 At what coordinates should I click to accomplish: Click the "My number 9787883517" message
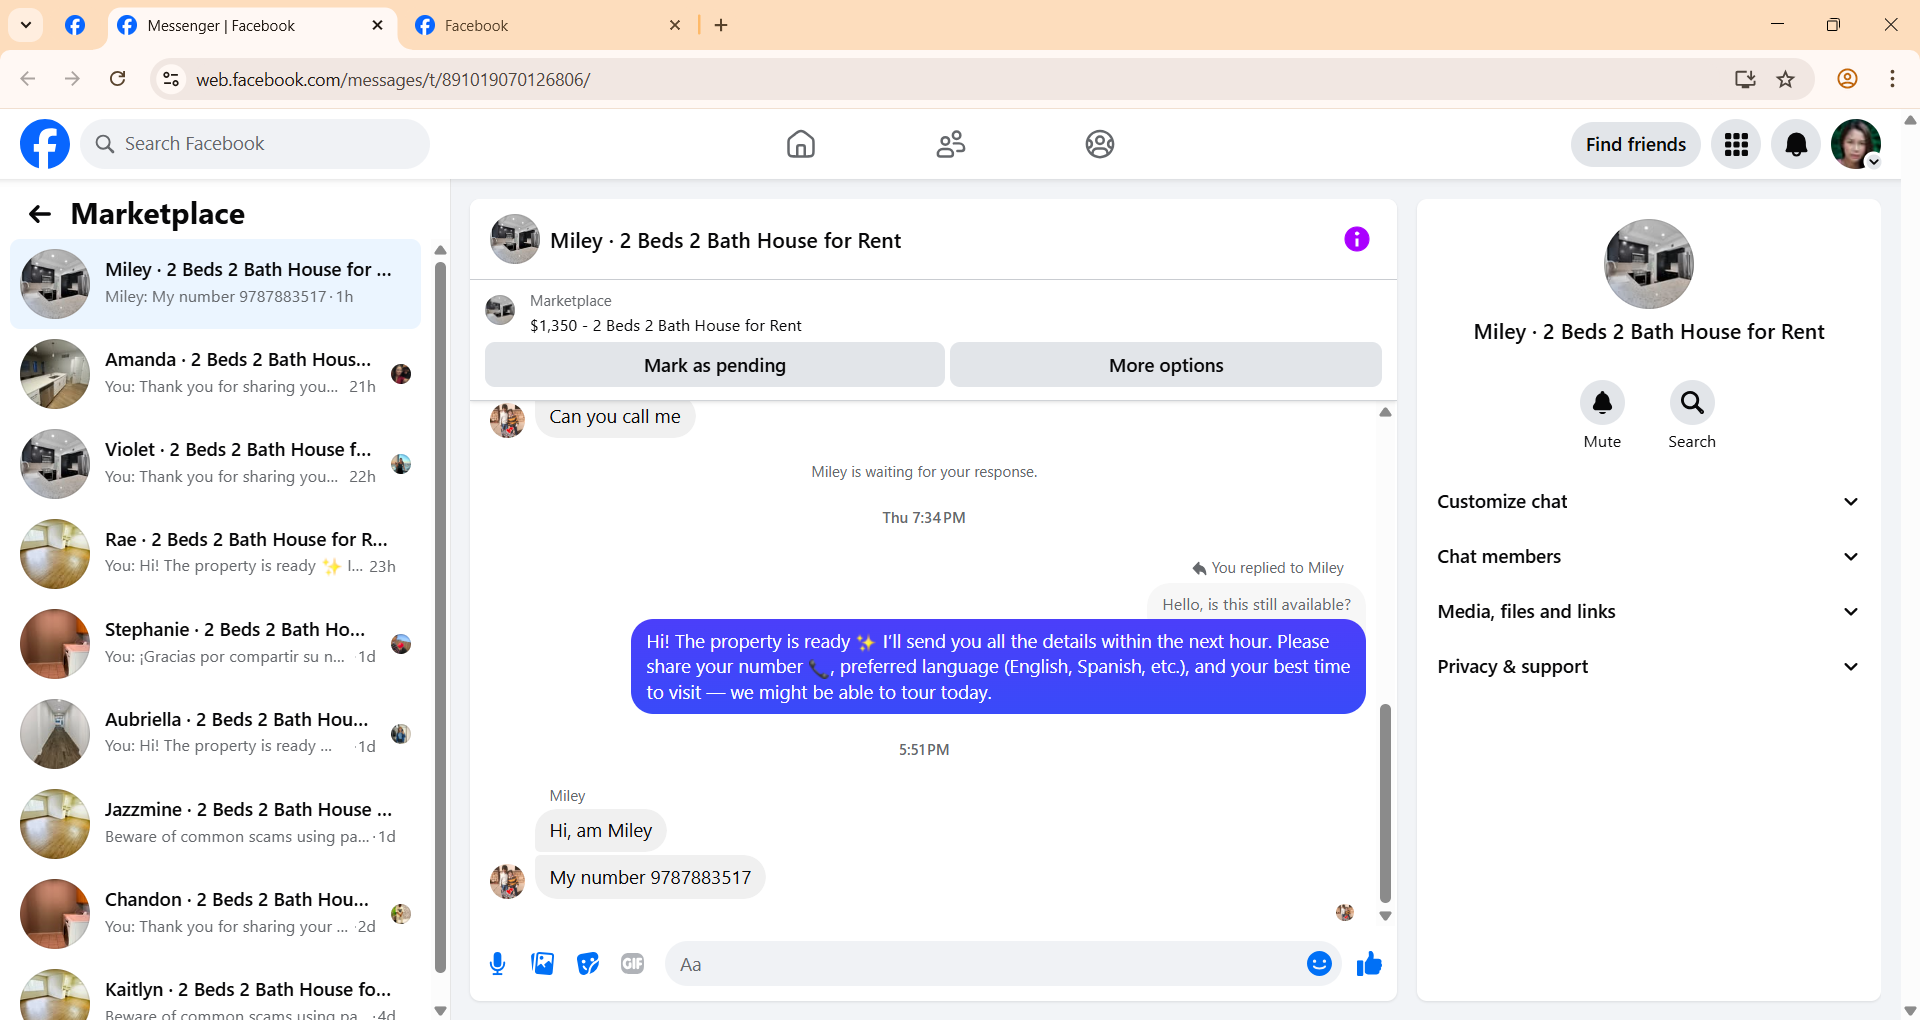650,877
